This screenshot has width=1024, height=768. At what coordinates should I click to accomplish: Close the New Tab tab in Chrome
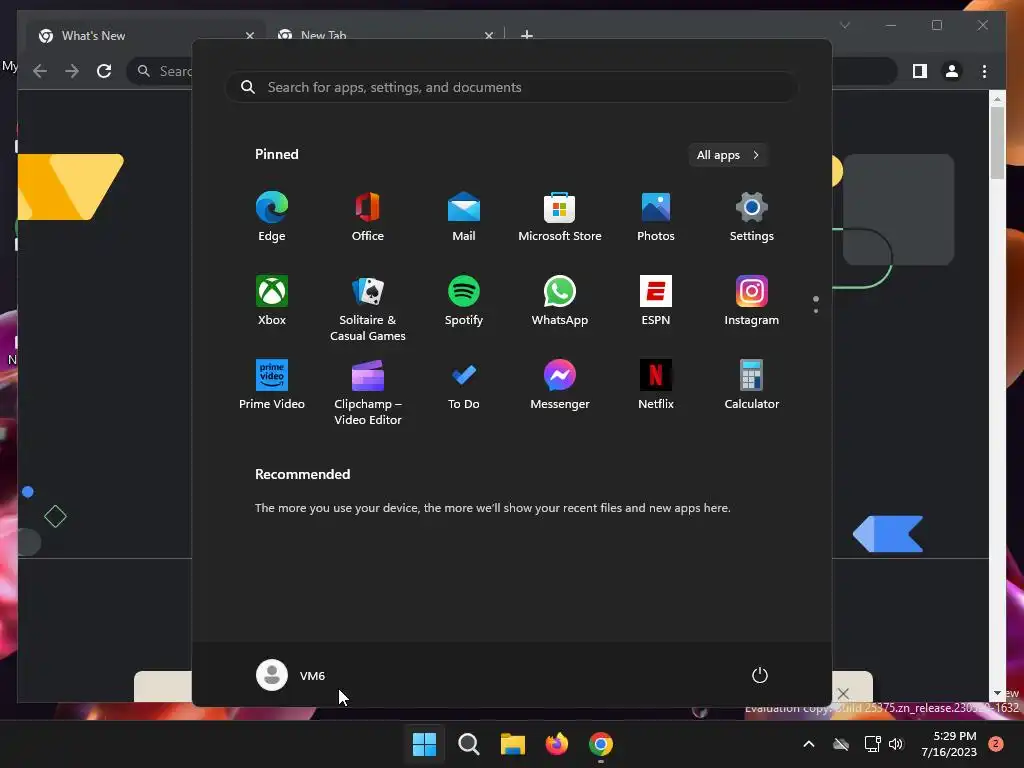[488, 35]
